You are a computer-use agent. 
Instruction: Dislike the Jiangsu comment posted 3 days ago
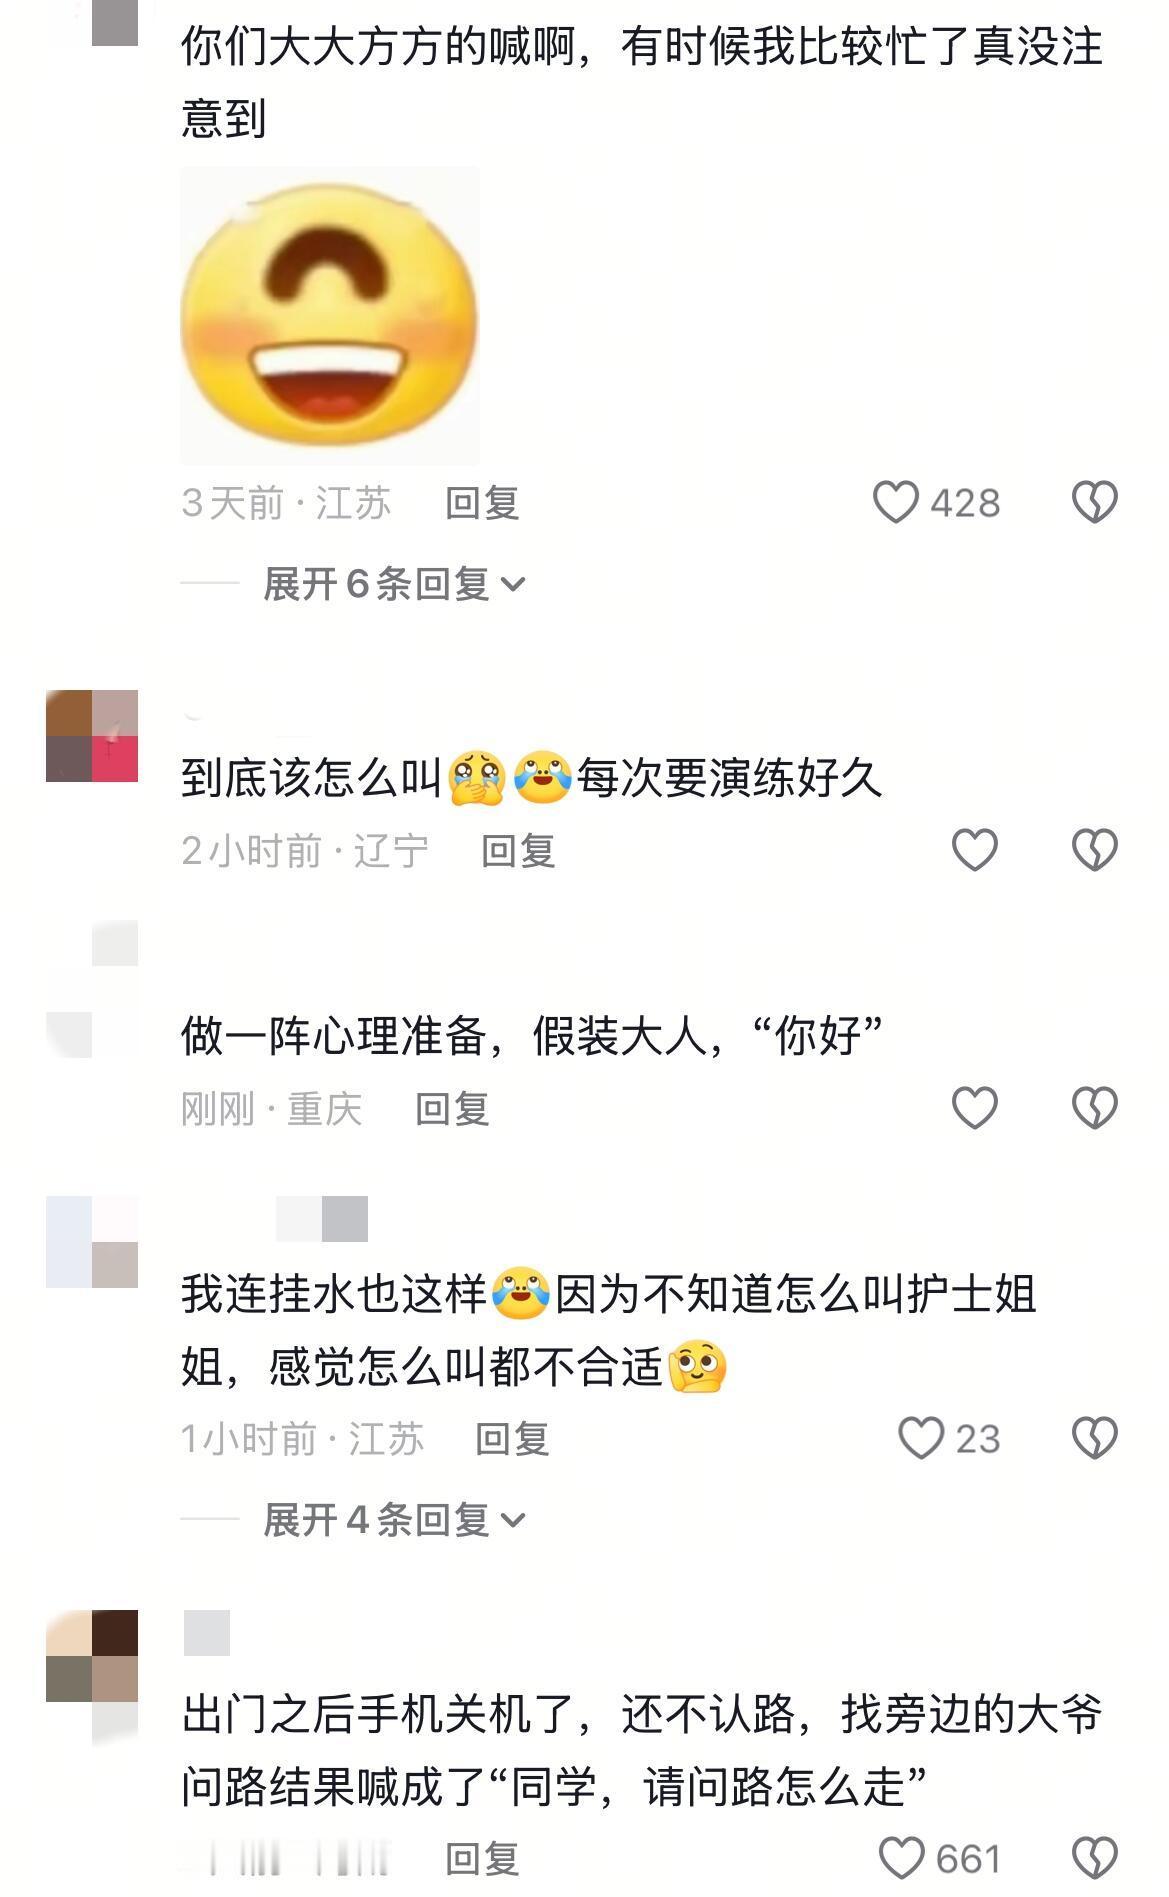[x=1094, y=502]
